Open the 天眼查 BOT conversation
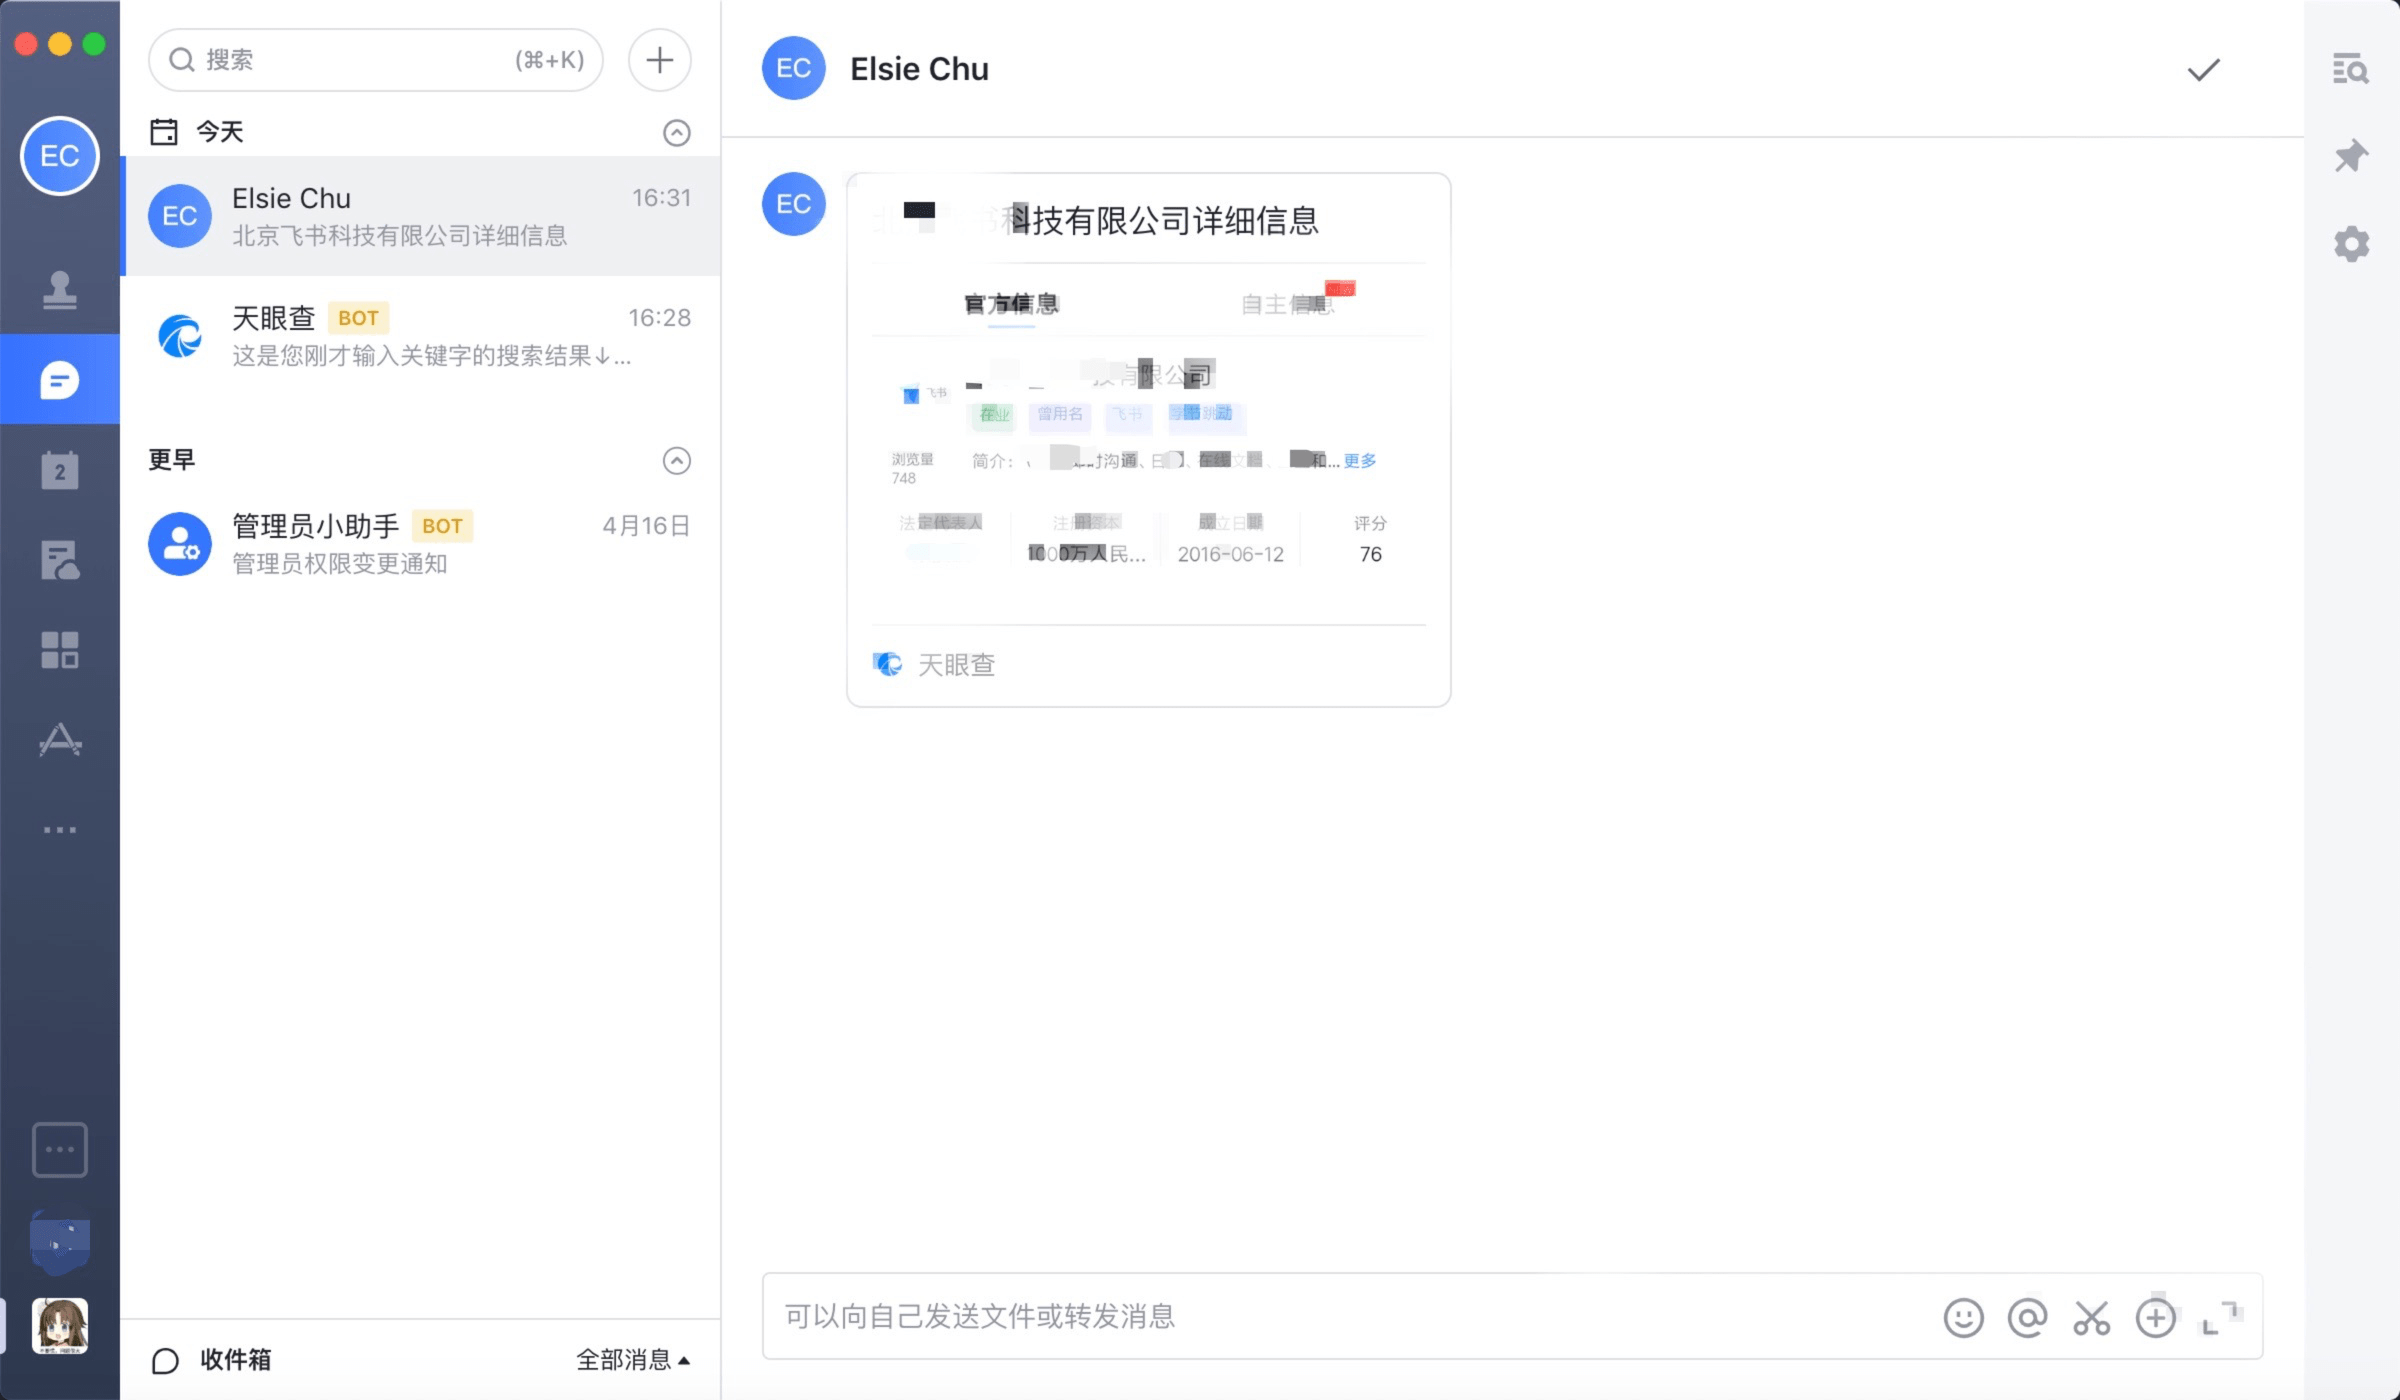 click(421, 336)
